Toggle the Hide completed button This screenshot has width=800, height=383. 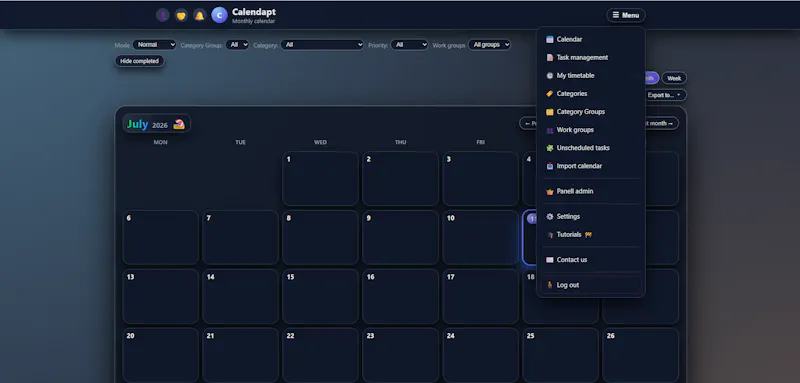(139, 61)
